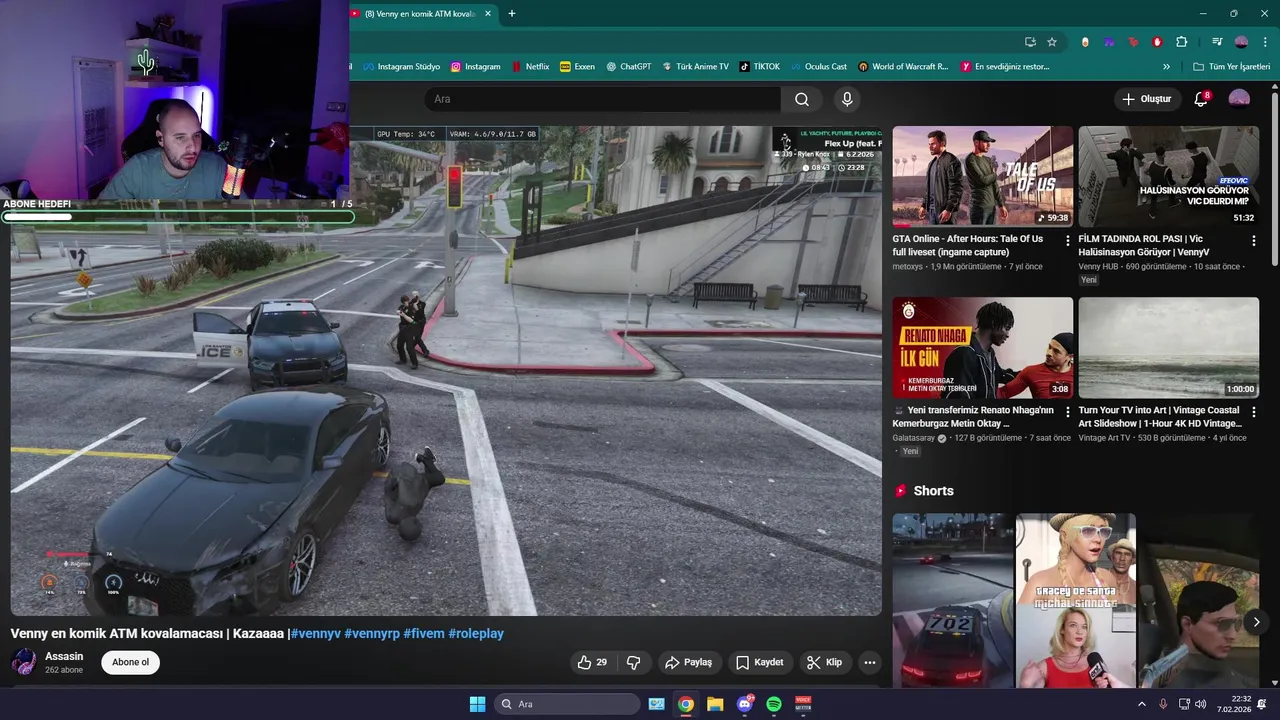The width and height of the screenshot is (1280, 720).
Task: Open Windows Start menu
Action: click(x=477, y=704)
